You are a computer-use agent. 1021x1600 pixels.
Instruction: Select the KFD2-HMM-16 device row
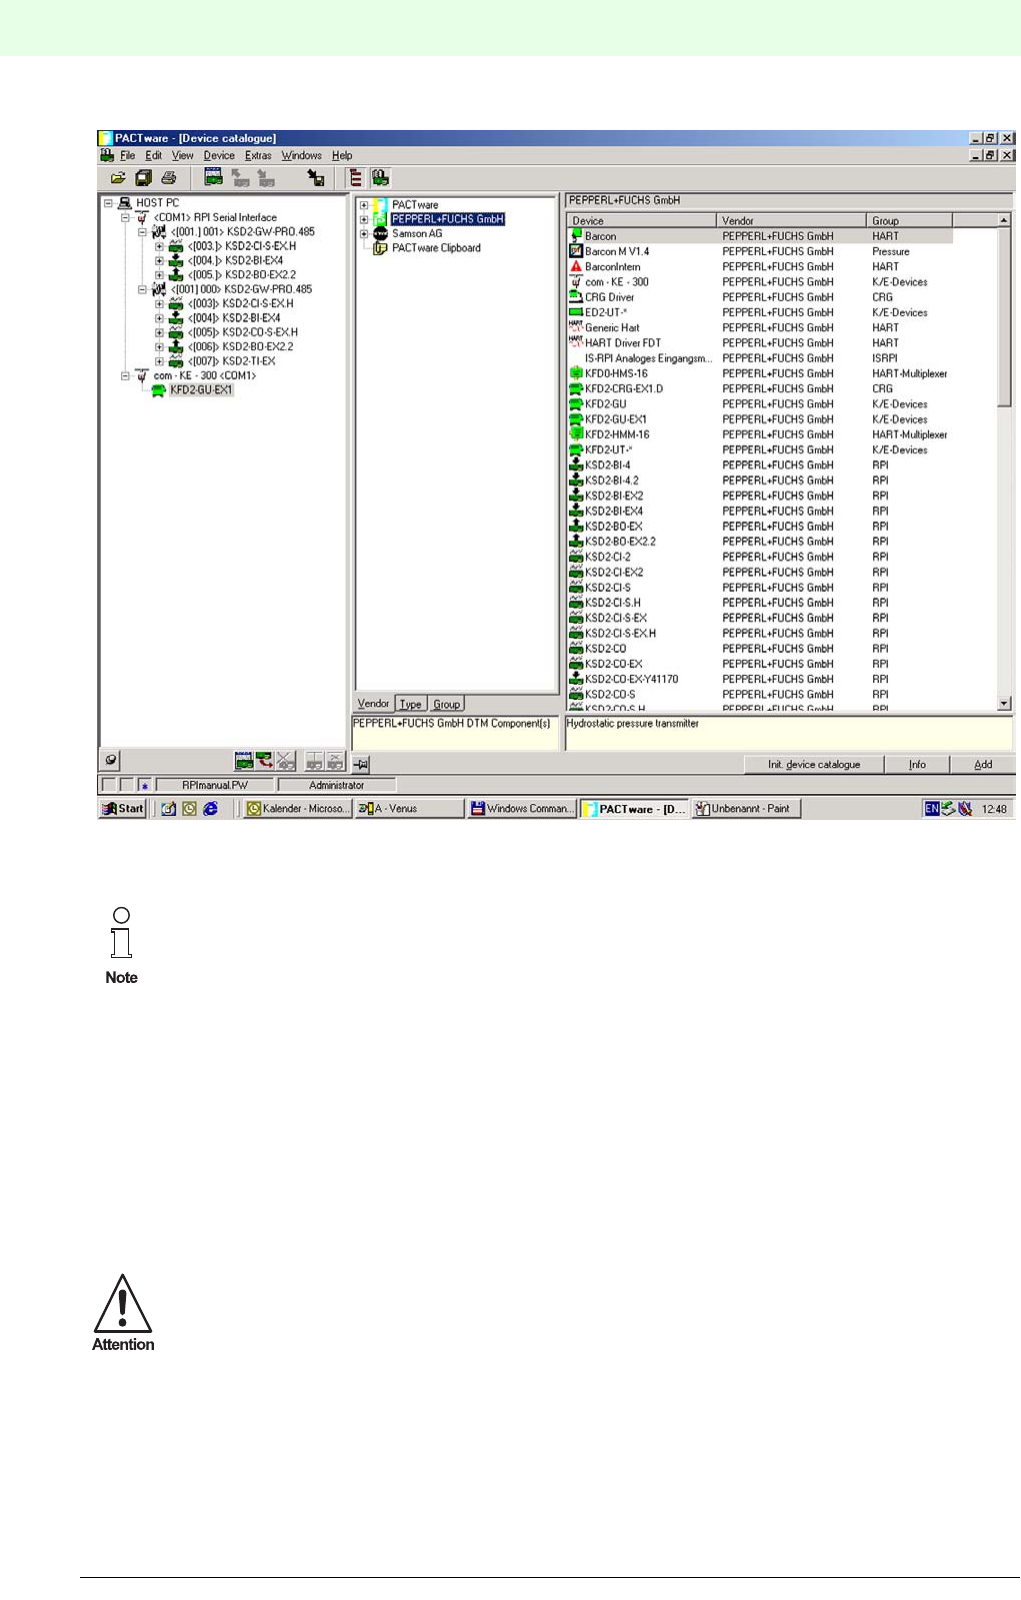(760, 435)
